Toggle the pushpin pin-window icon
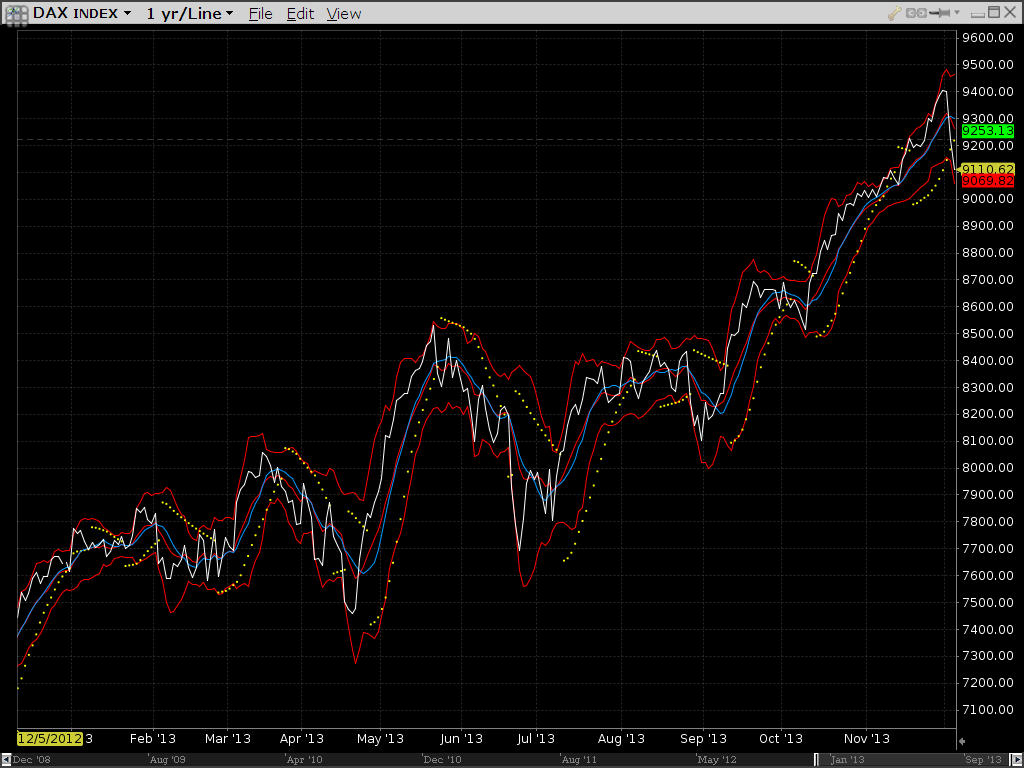 (x=940, y=12)
